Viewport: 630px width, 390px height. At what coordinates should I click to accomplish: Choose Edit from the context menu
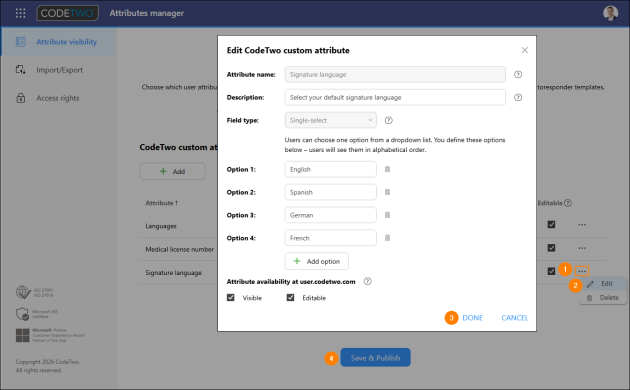click(x=603, y=284)
